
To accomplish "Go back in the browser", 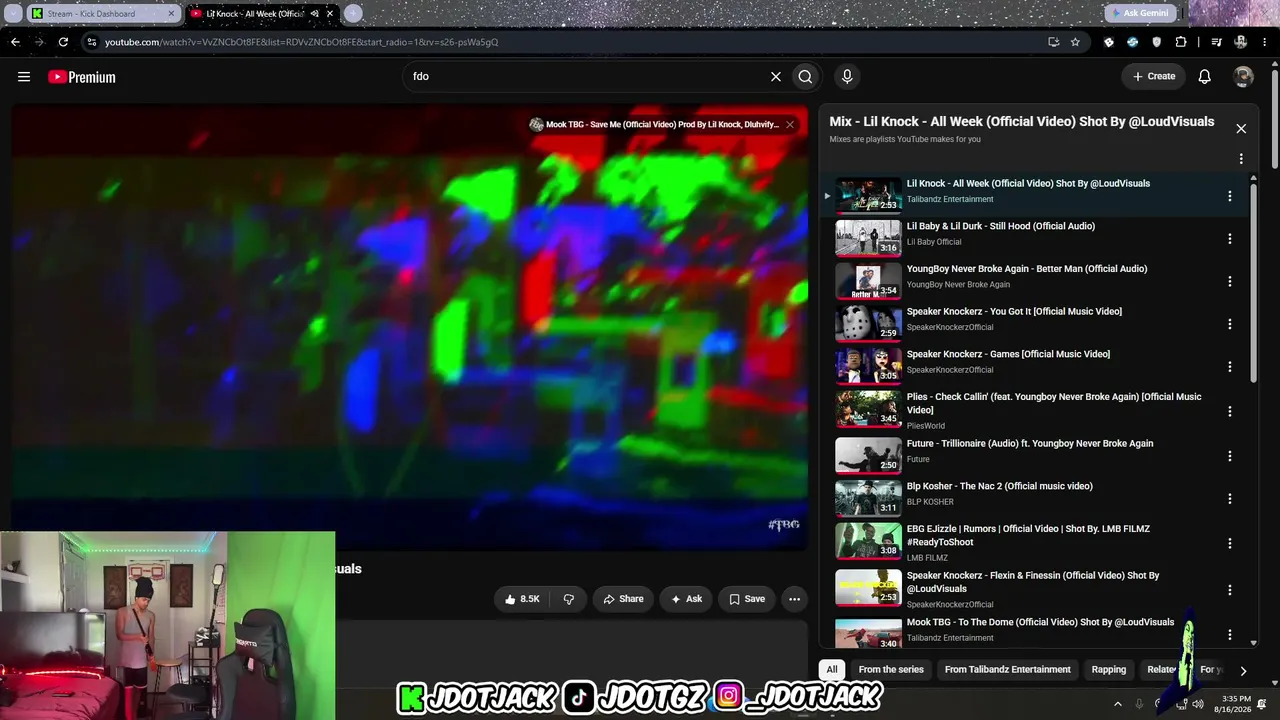I will pyautogui.click(x=15, y=42).
